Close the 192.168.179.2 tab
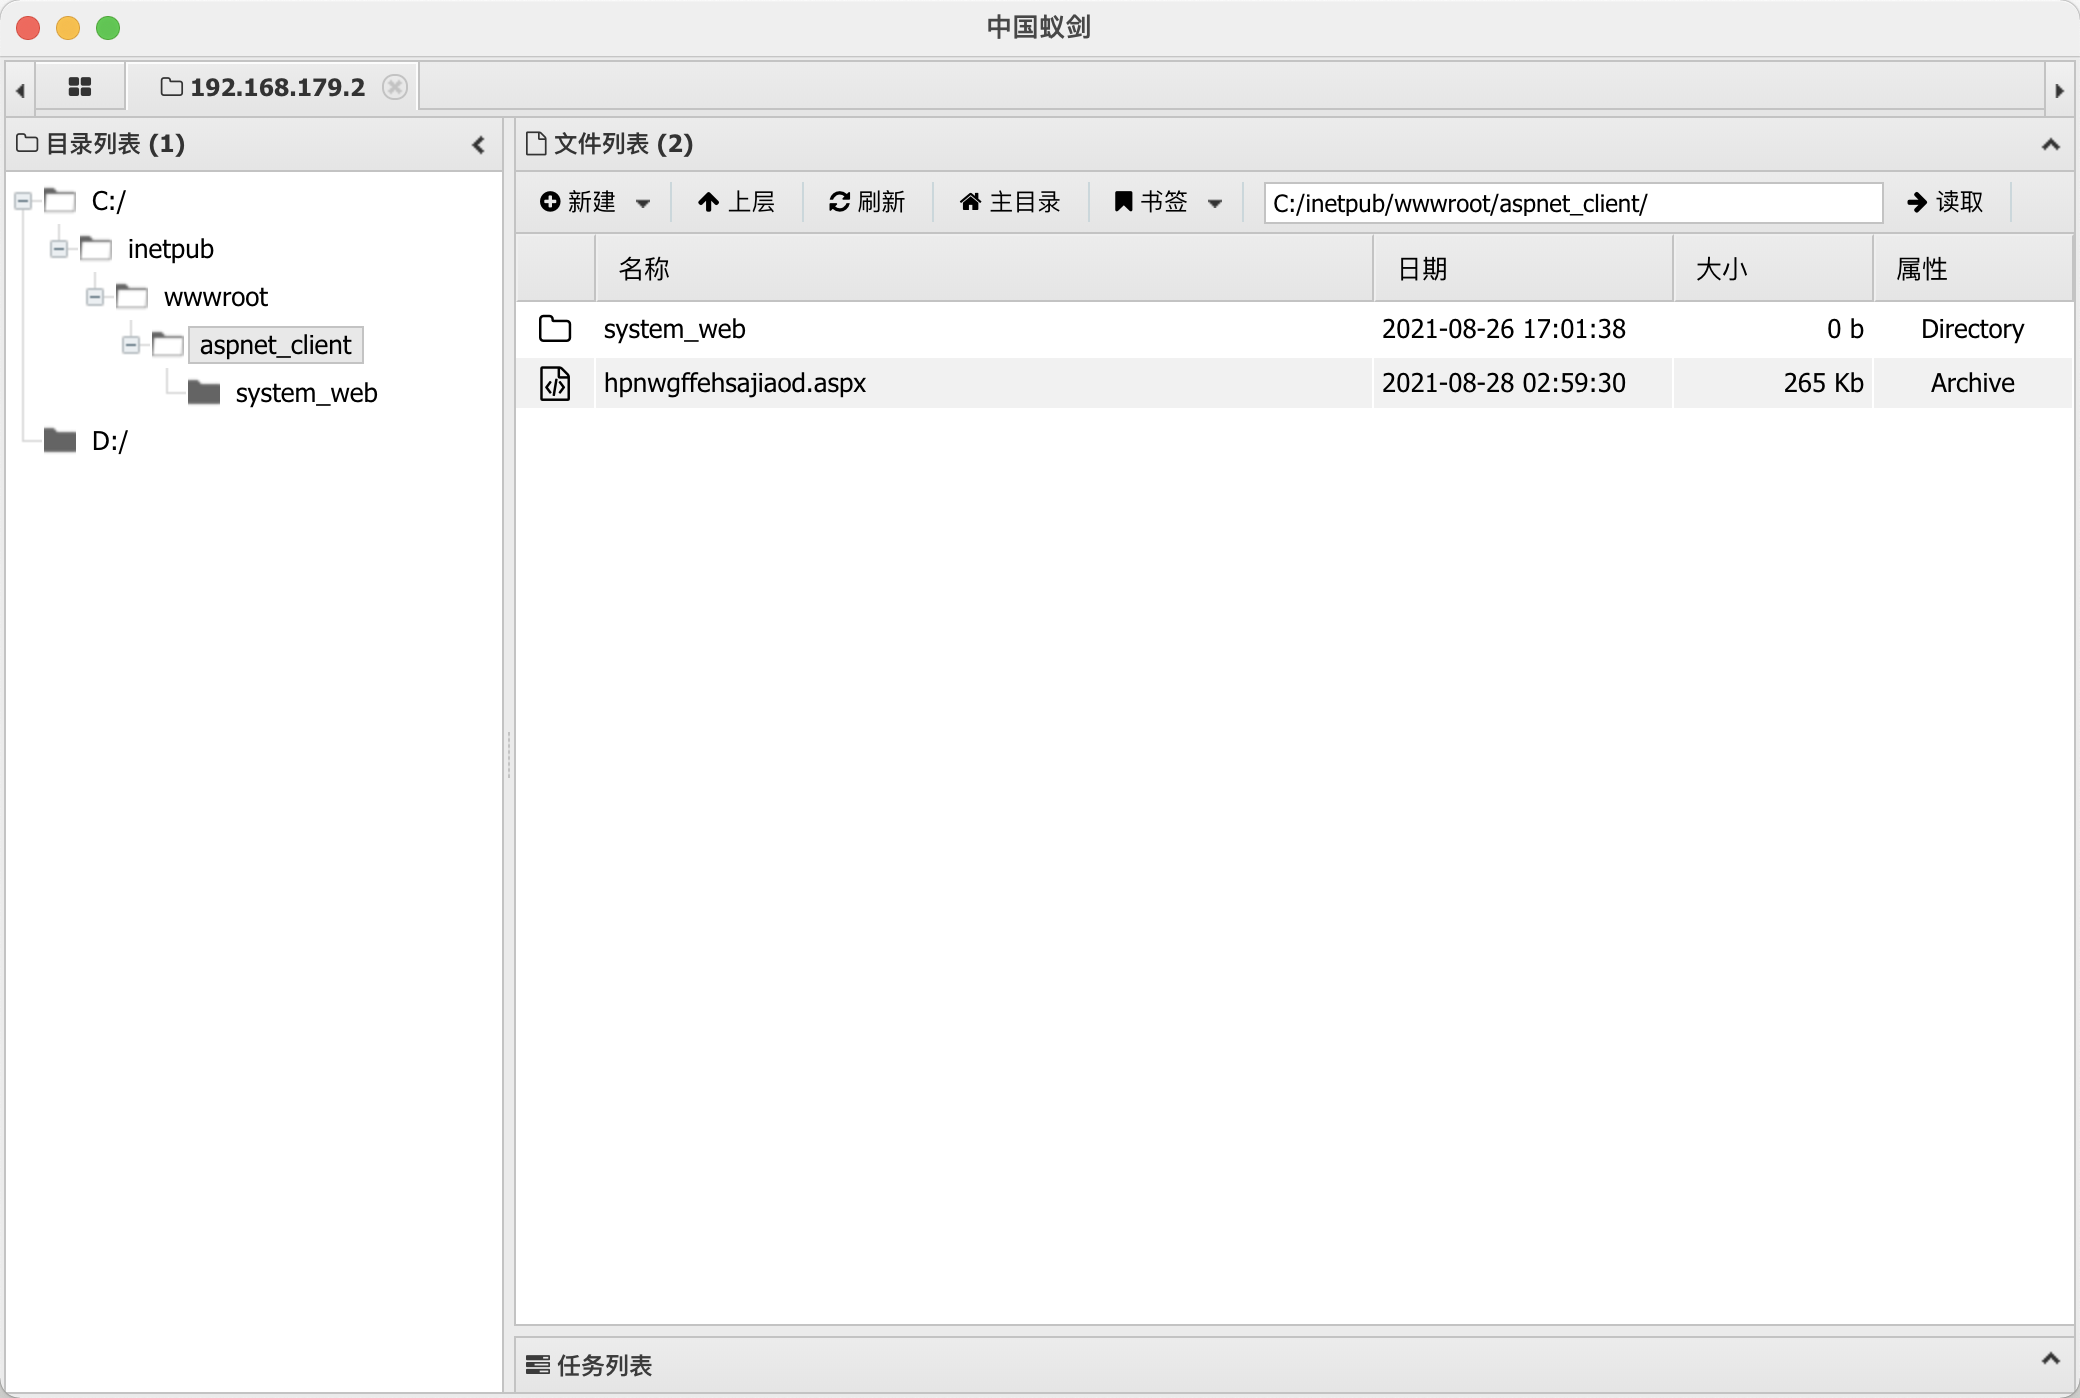 (395, 87)
